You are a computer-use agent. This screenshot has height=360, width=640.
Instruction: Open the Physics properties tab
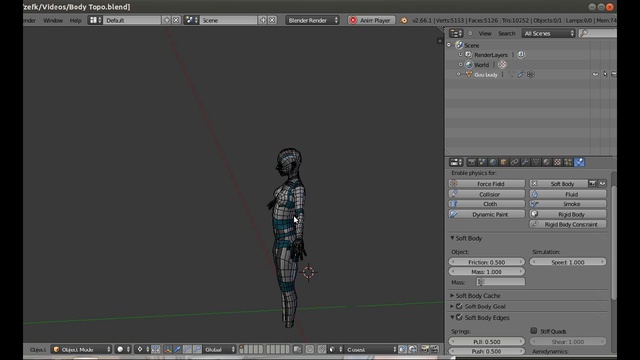[x=579, y=162]
